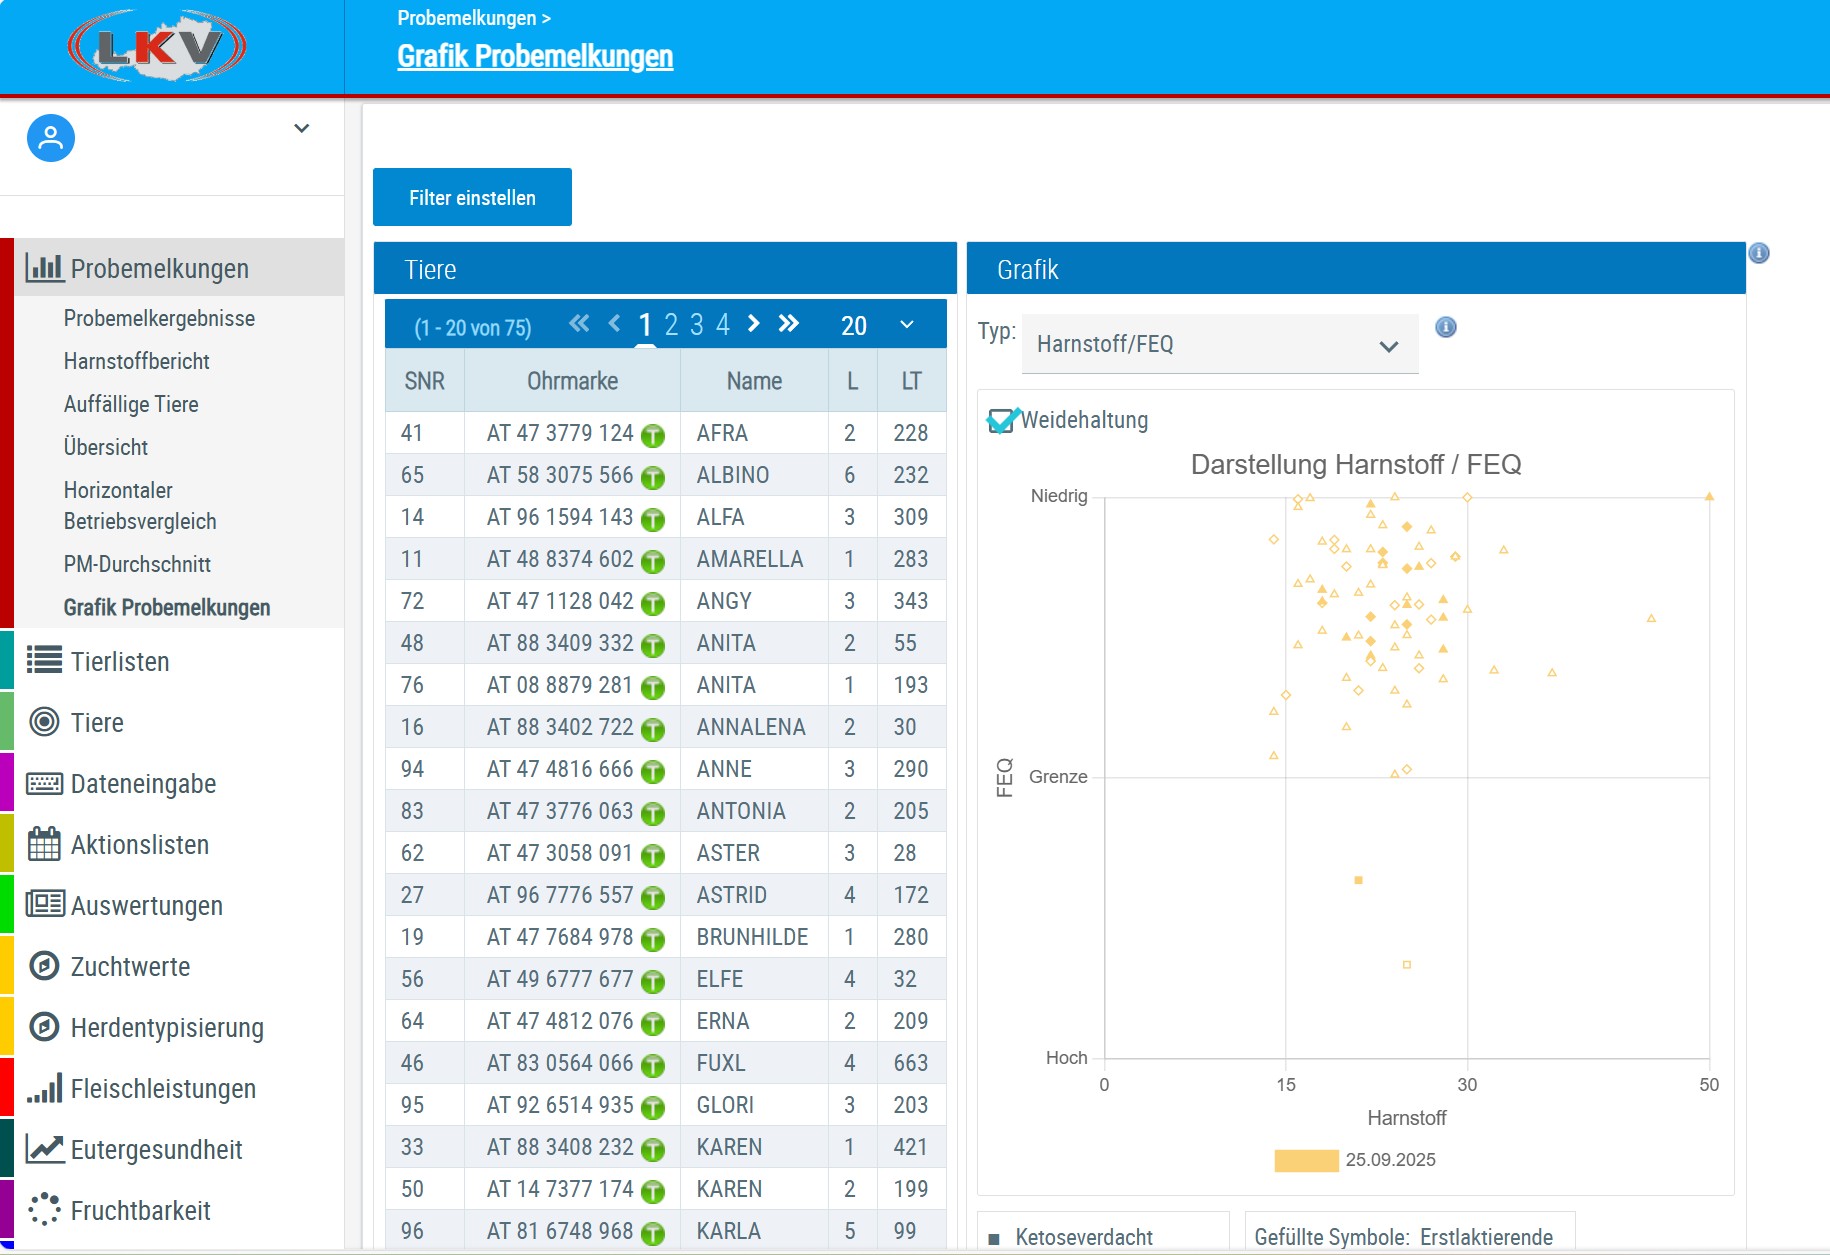
Task: Select Auffällige Tiere menu entry
Action: click(131, 404)
